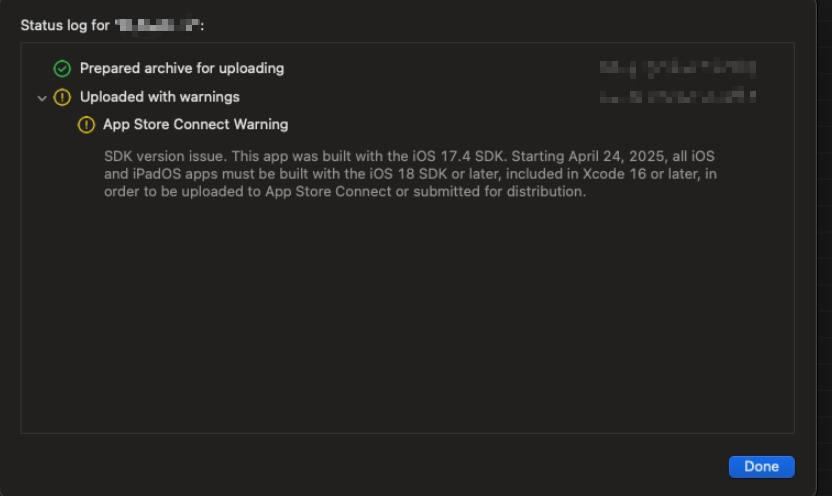The height and width of the screenshot is (496, 832).
Task: Click blurred timestamp of Prepared archive row
Action: [678, 68]
